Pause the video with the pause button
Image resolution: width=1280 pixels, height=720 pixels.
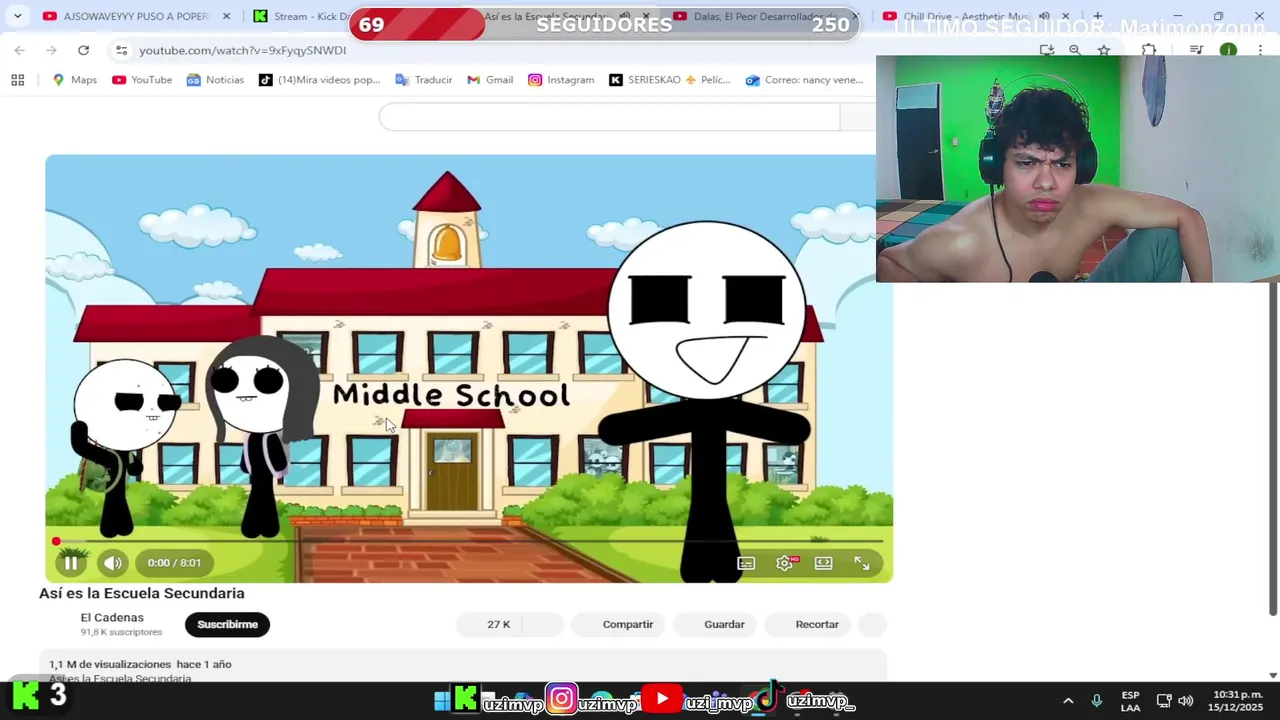(x=71, y=563)
